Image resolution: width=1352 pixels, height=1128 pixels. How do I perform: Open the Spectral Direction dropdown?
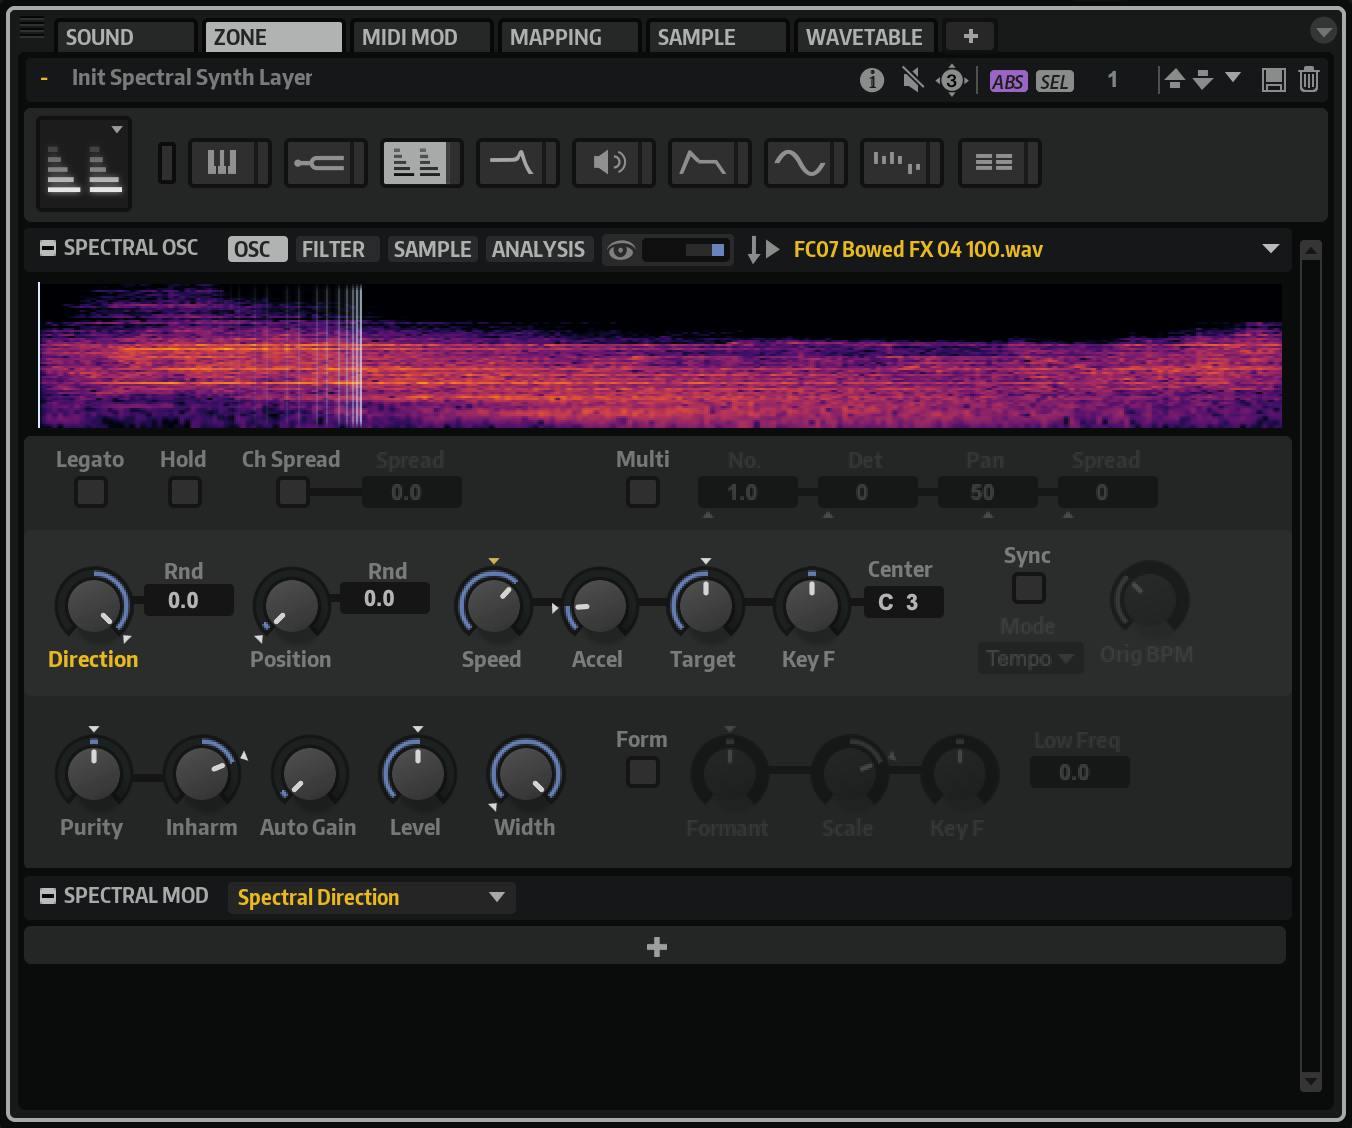[x=371, y=897]
